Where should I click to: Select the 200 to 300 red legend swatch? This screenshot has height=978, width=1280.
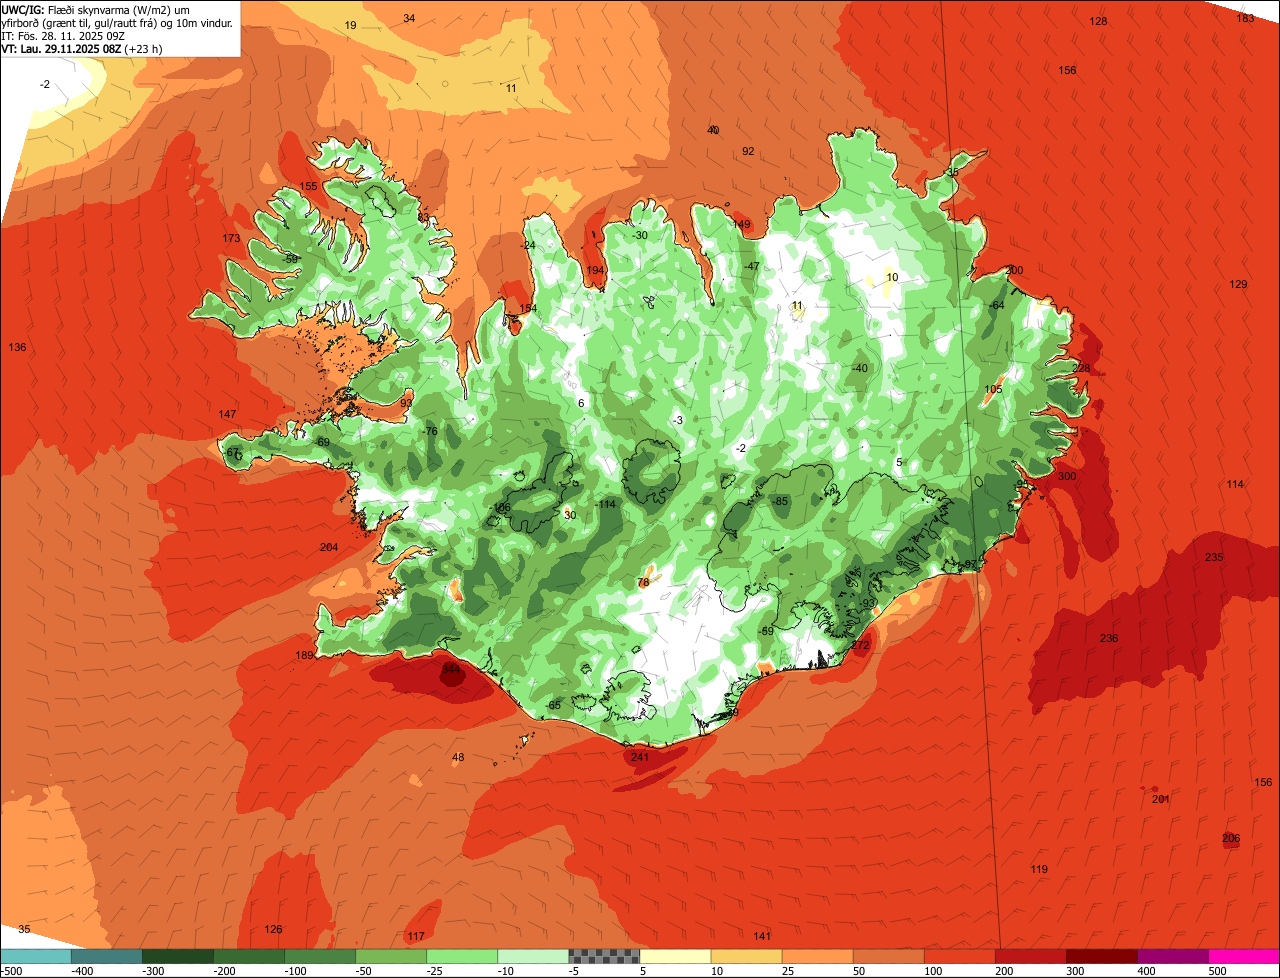1030,956
